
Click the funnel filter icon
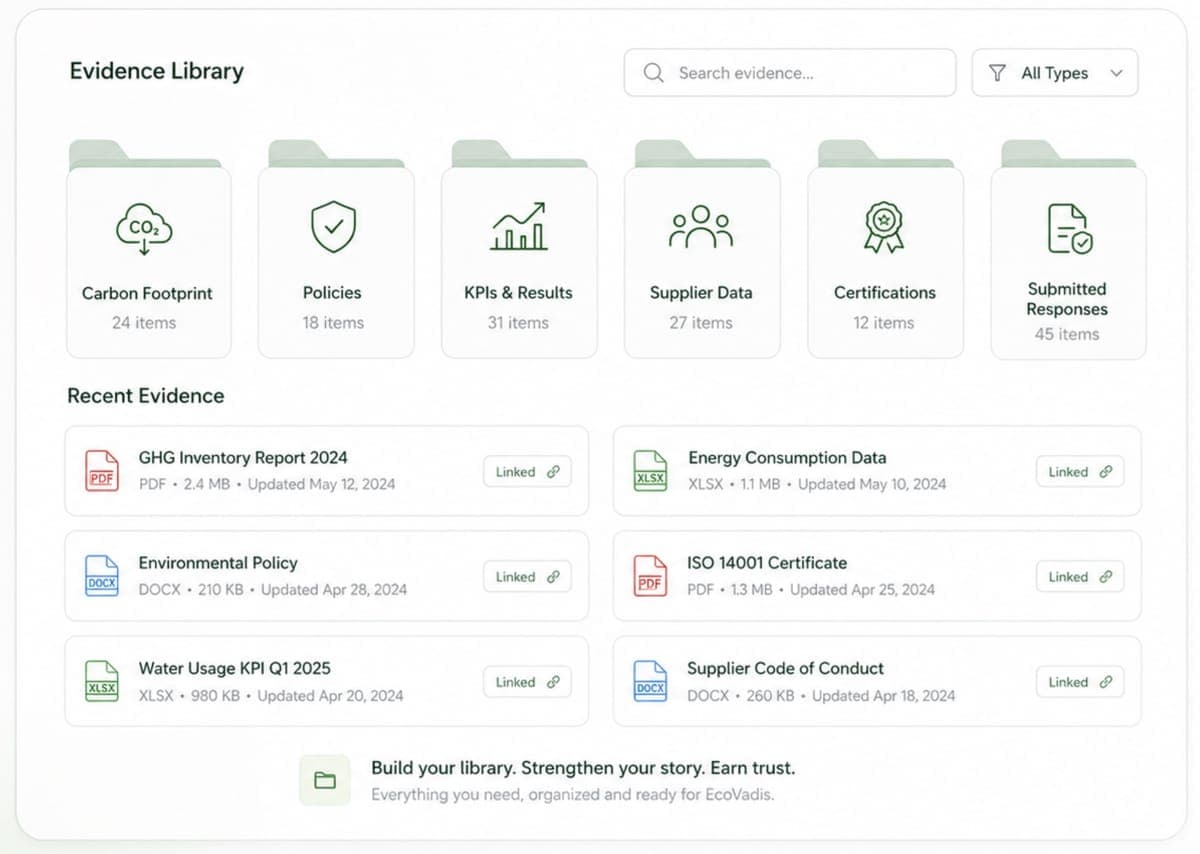point(997,73)
